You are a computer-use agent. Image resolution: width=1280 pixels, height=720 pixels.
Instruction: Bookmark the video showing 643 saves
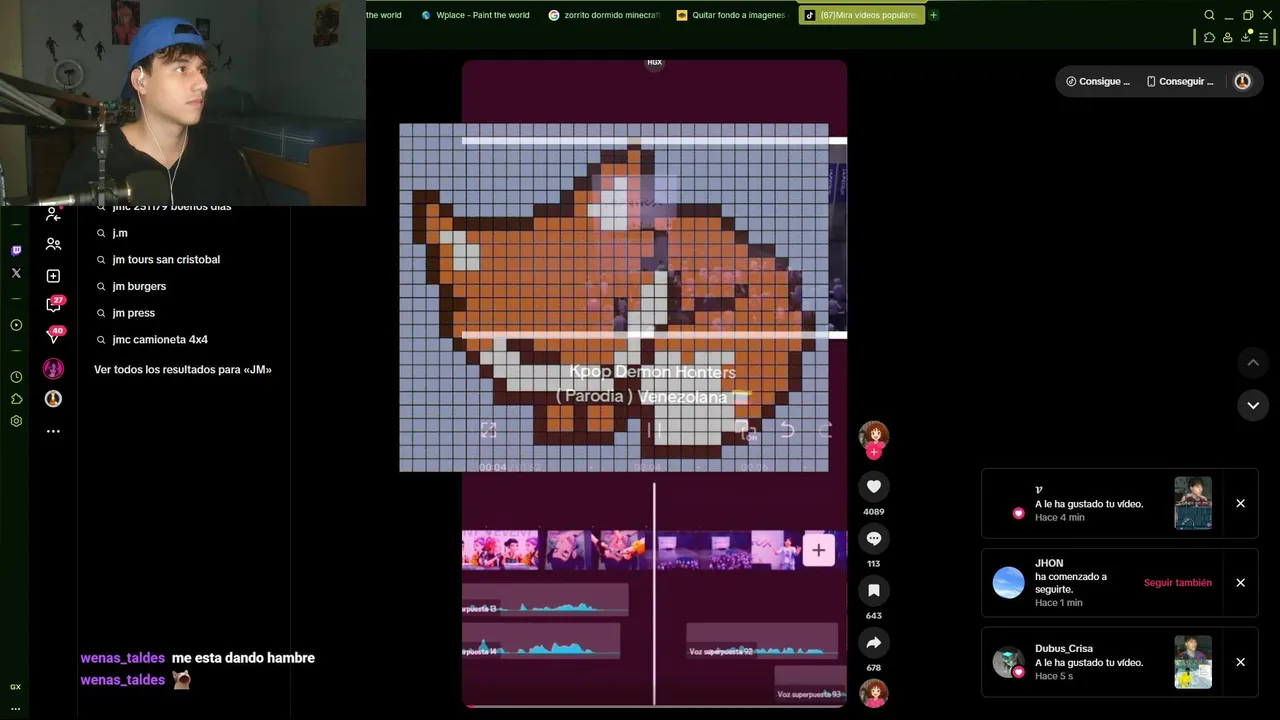(873, 591)
